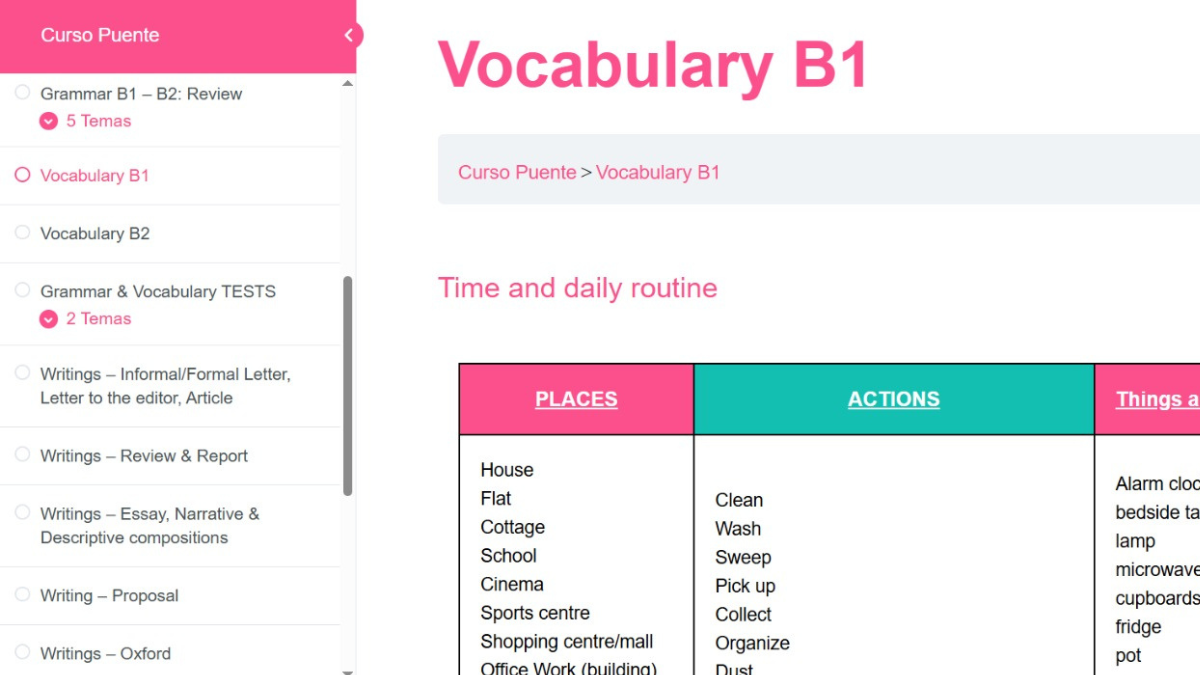The width and height of the screenshot is (1200, 675).
Task: Click the circle icon beside Vocabulary B2
Action: (21, 233)
